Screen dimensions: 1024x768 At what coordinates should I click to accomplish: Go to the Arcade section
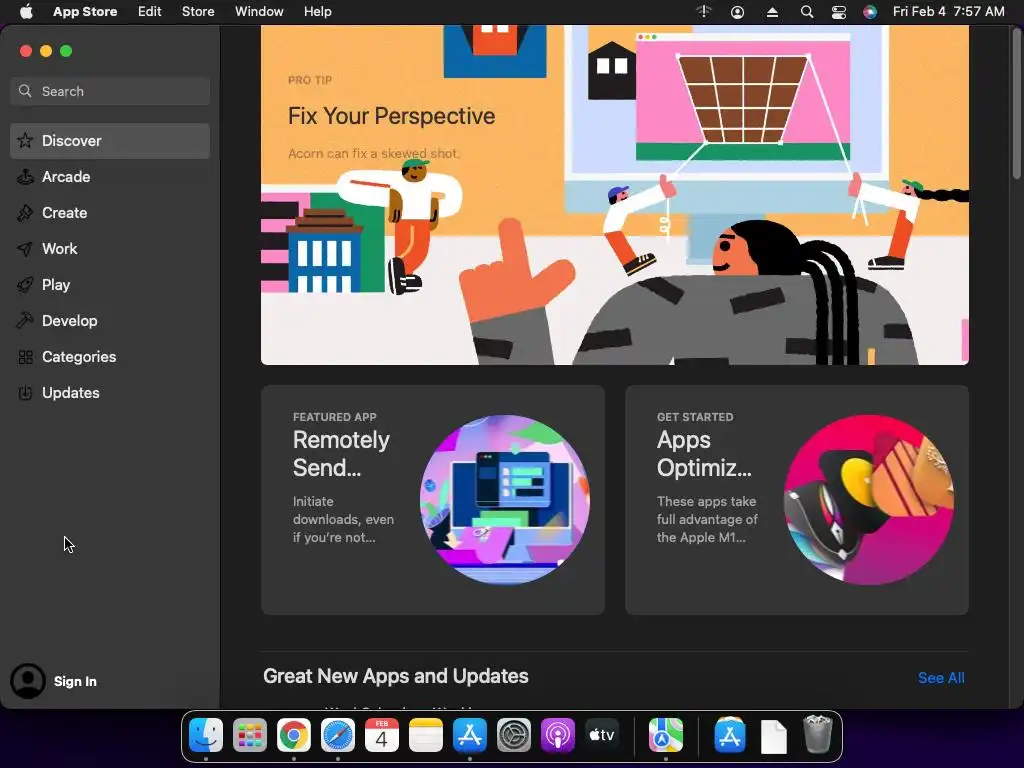coord(110,176)
